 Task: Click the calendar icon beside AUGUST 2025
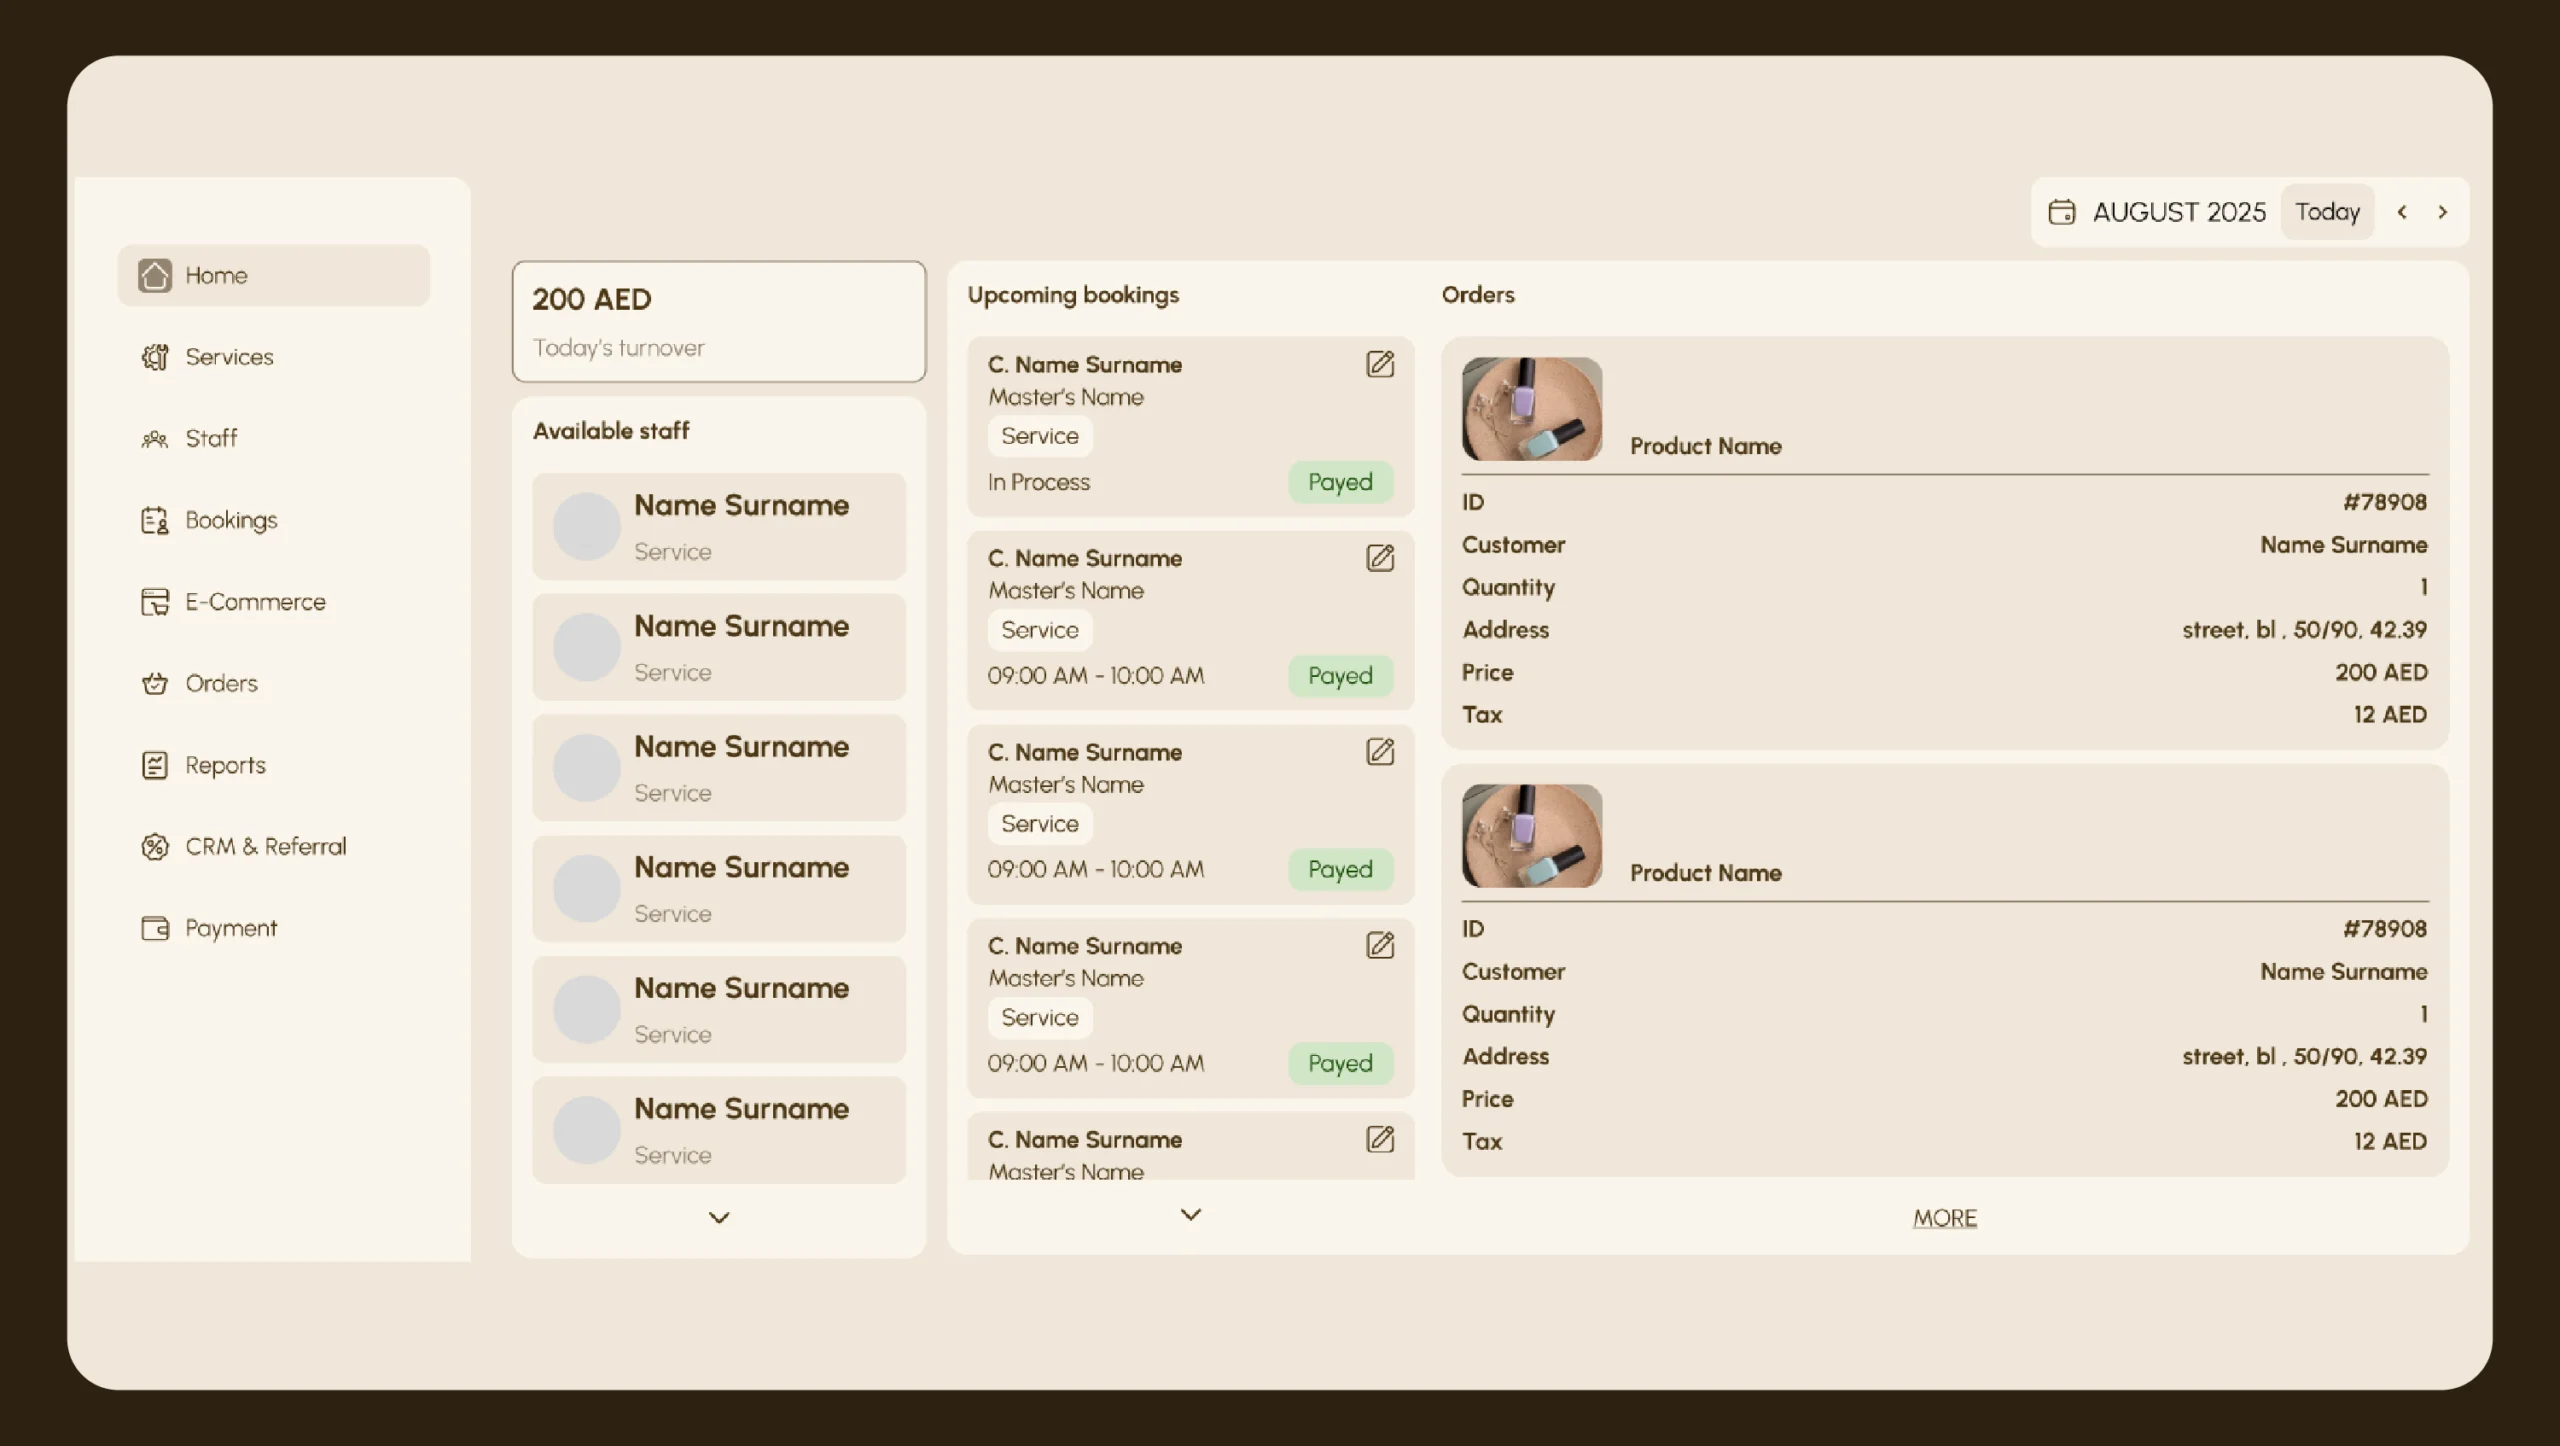click(2061, 212)
